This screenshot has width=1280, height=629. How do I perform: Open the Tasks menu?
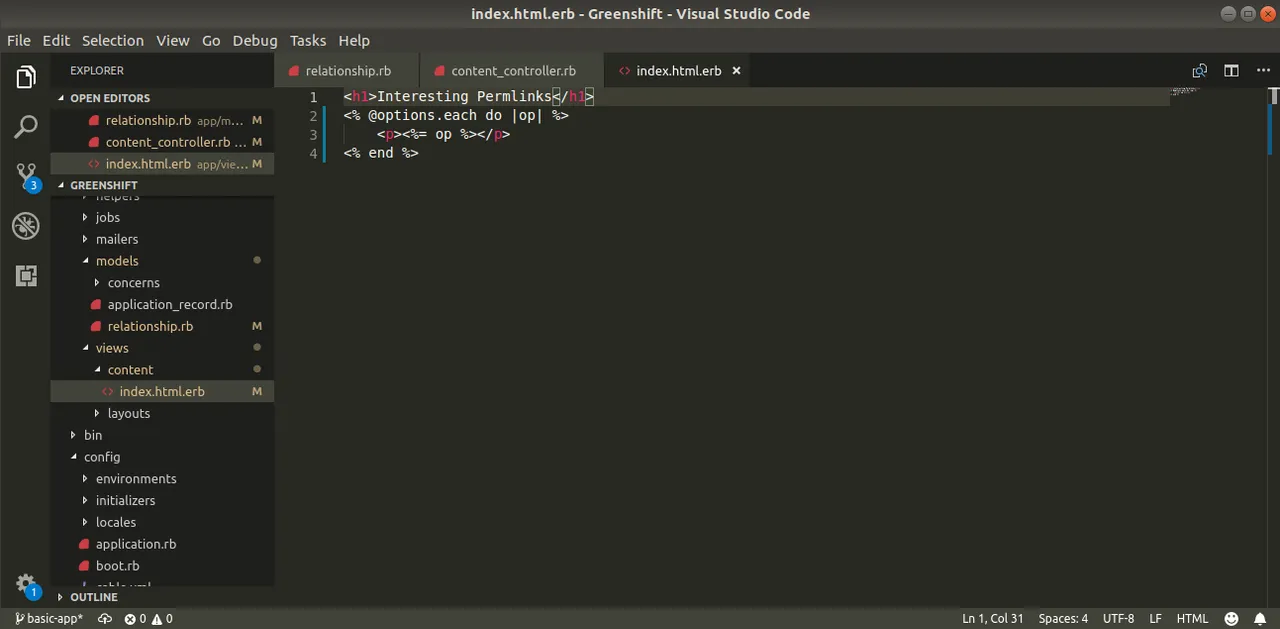pos(308,41)
